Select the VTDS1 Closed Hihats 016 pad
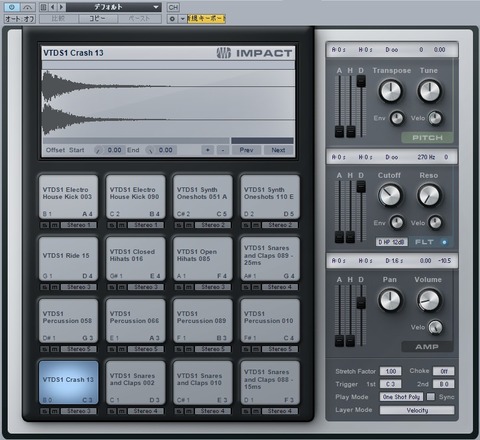This screenshot has height=440, width=480. click(135, 258)
